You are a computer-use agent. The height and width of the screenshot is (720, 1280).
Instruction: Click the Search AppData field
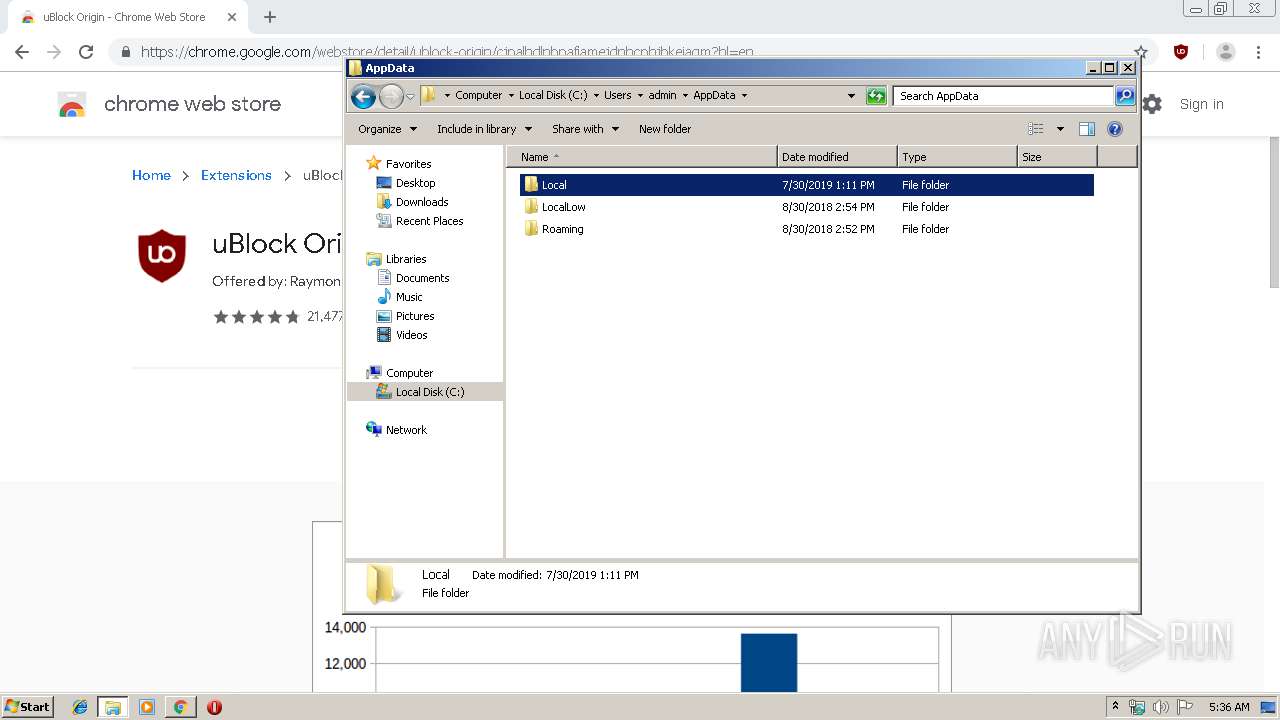click(x=1003, y=96)
